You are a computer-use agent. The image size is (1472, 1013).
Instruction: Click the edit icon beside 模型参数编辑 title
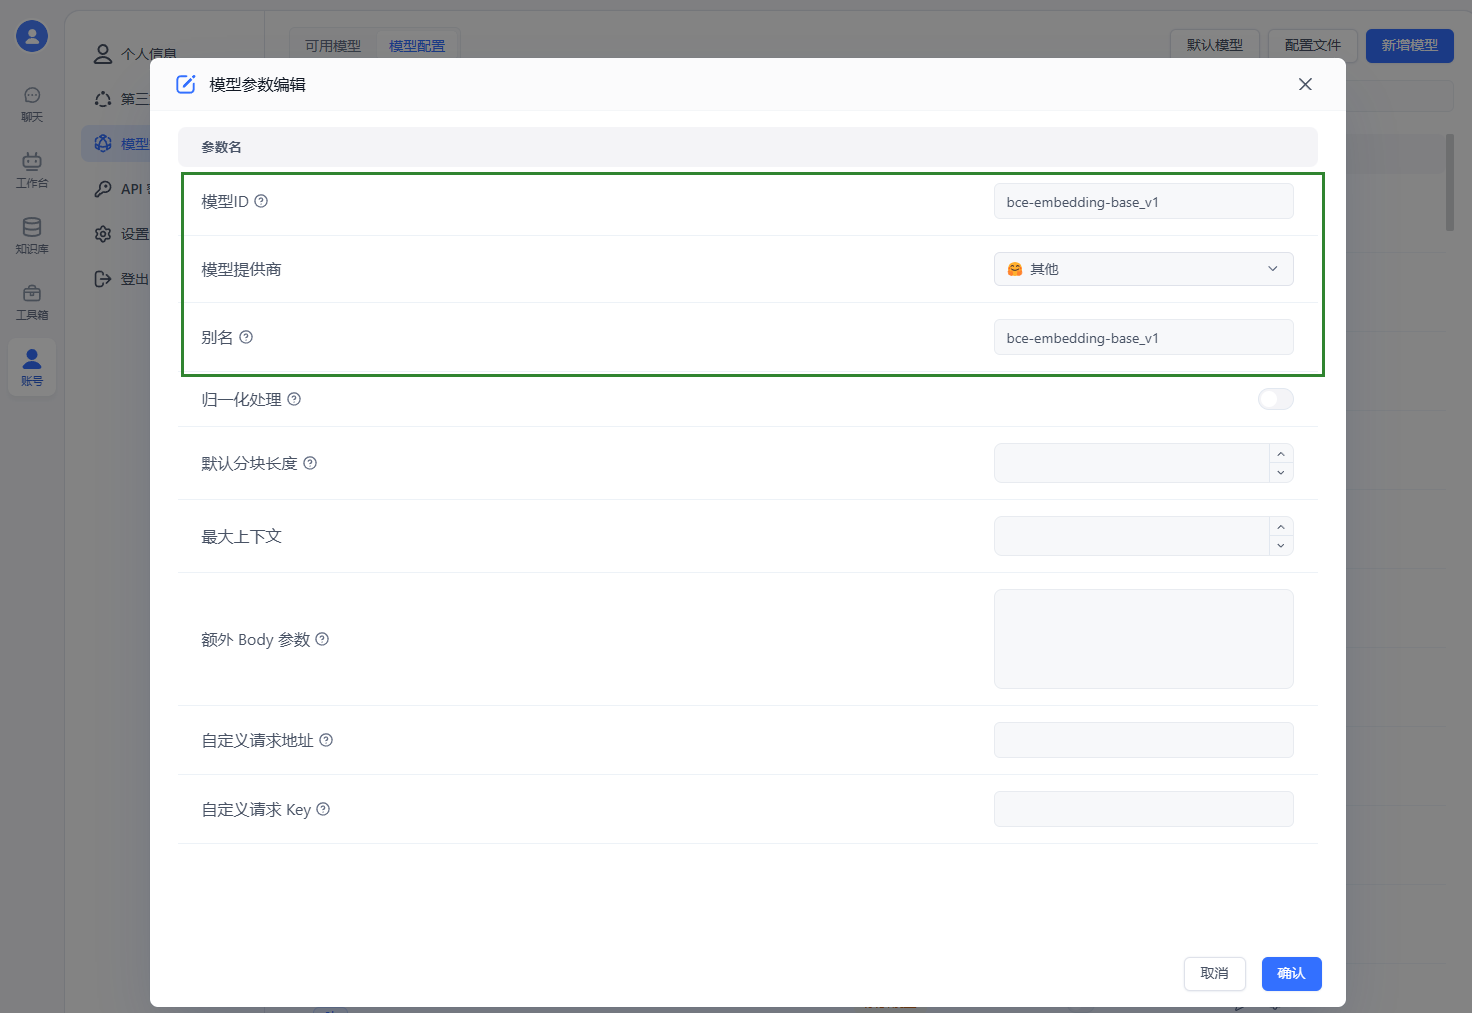(x=186, y=84)
